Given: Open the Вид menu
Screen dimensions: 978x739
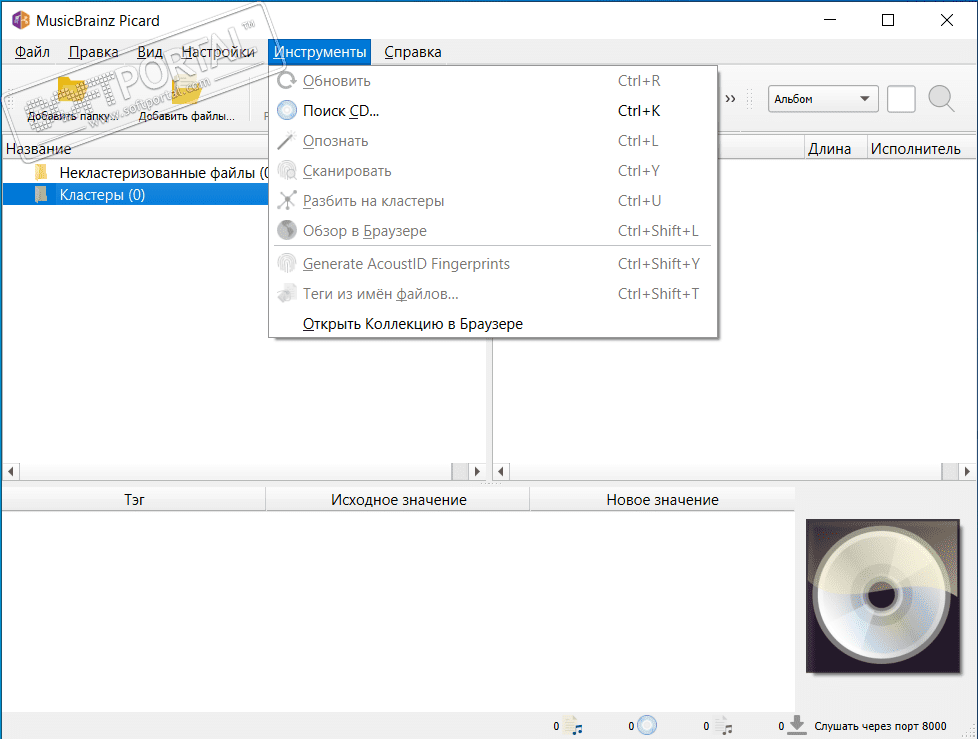Looking at the screenshot, I should pyautogui.click(x=150, y=52).
